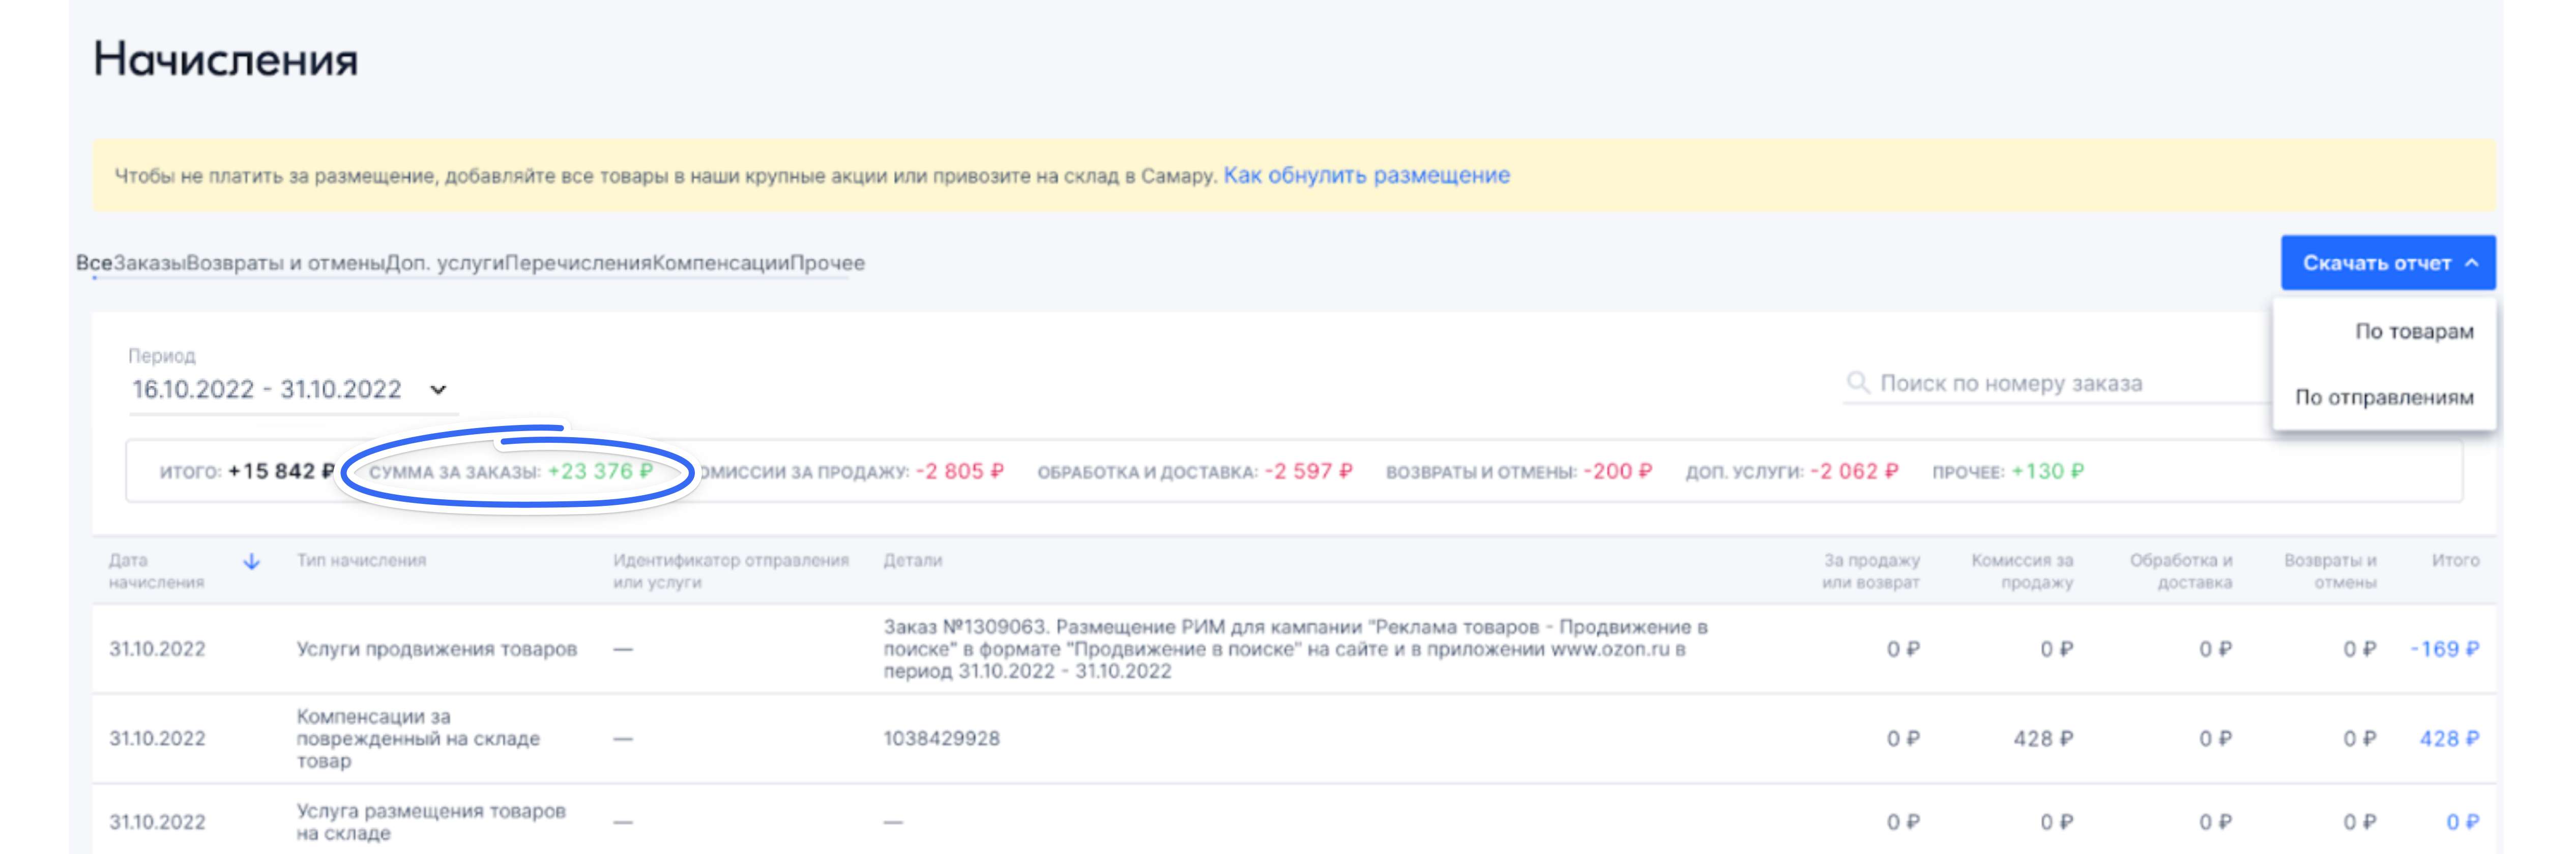
Task: Click За продажу или возврат header
Action: click(1870, 571)
